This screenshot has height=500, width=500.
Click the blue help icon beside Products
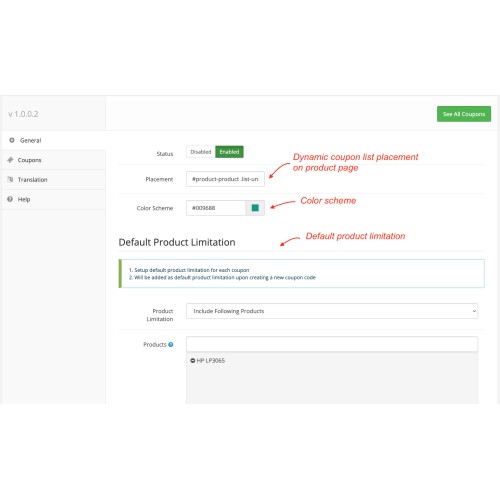tap(171, 344)
